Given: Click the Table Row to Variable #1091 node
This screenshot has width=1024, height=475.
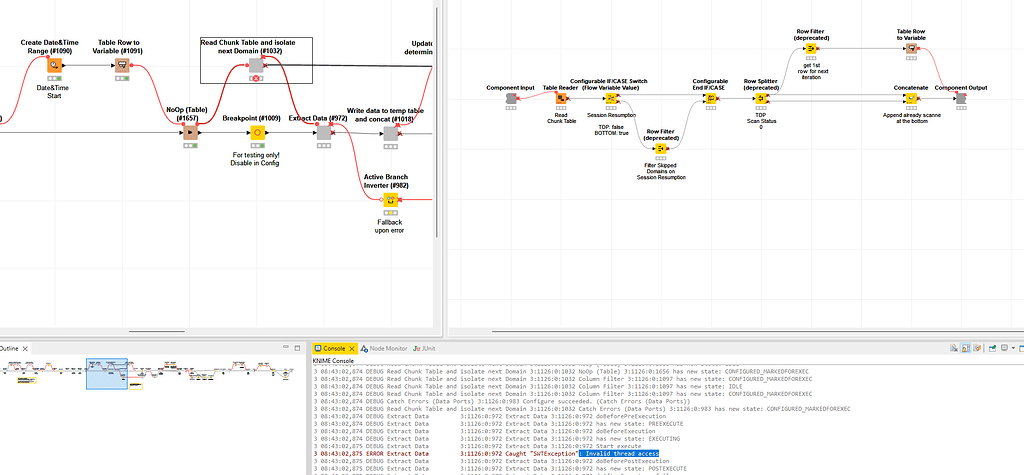Looking at the screenshot, I should [x=121, y=67].
